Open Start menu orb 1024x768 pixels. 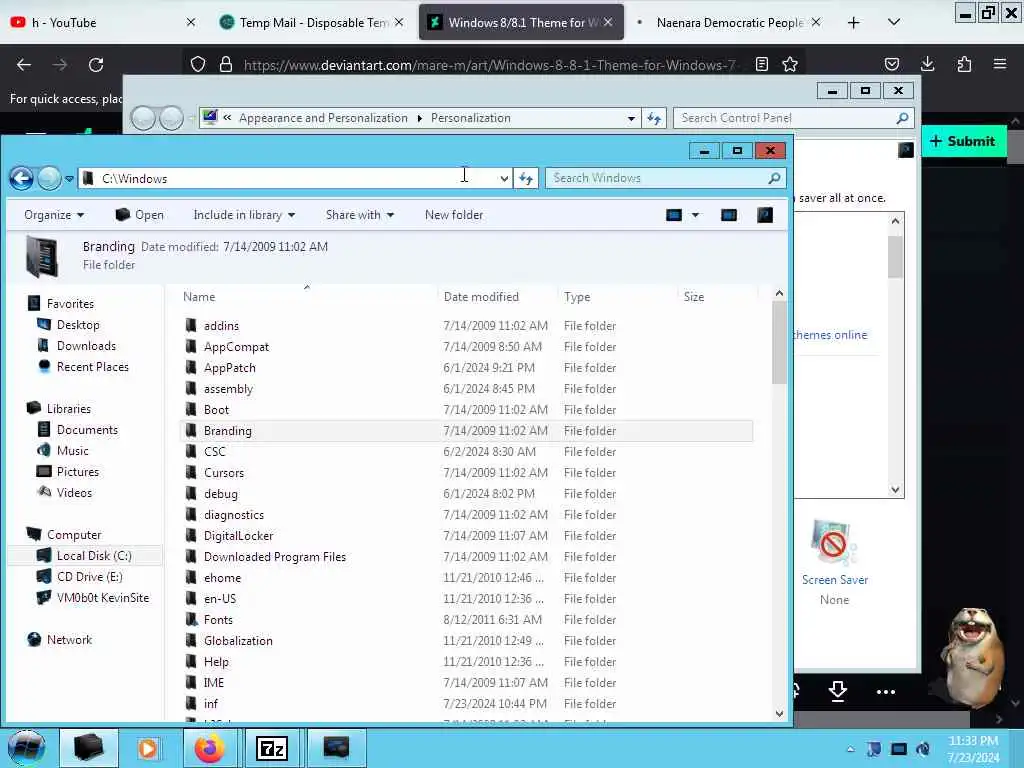click(x=26, y=748)
